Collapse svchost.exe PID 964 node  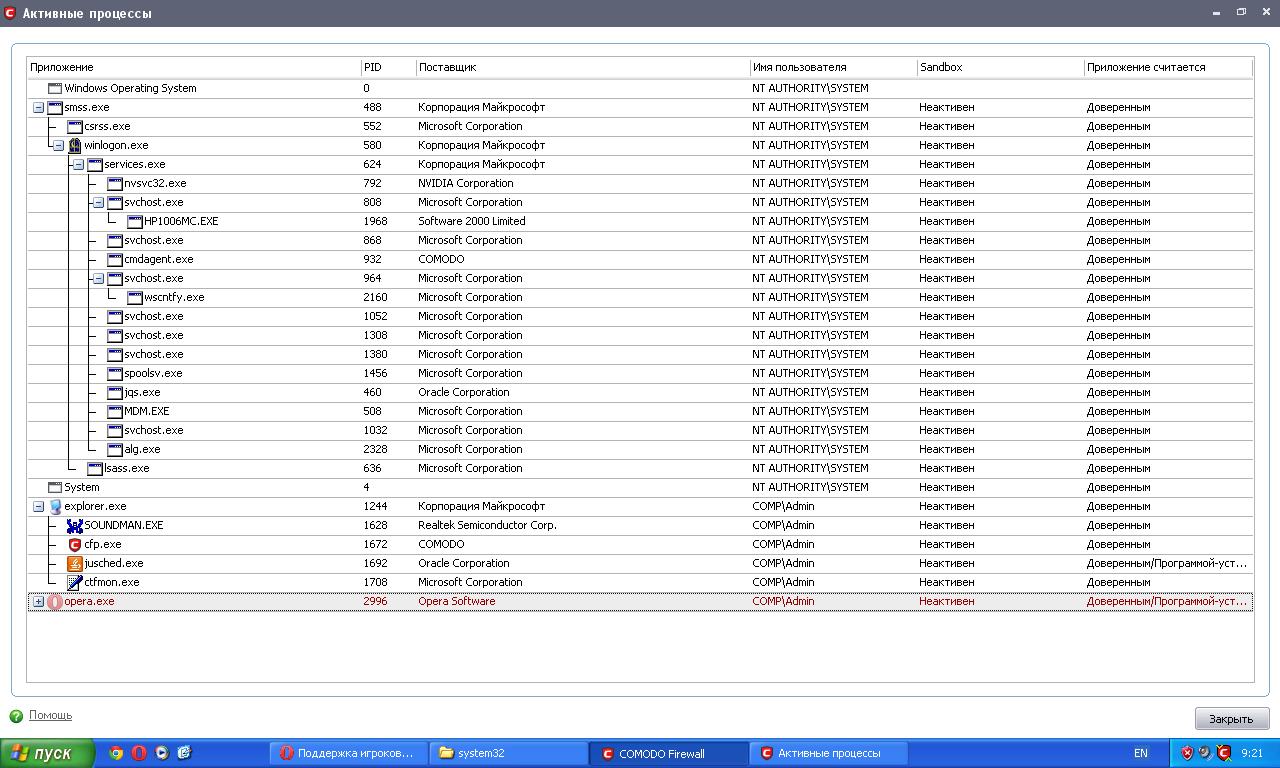[x=98, y=278]
